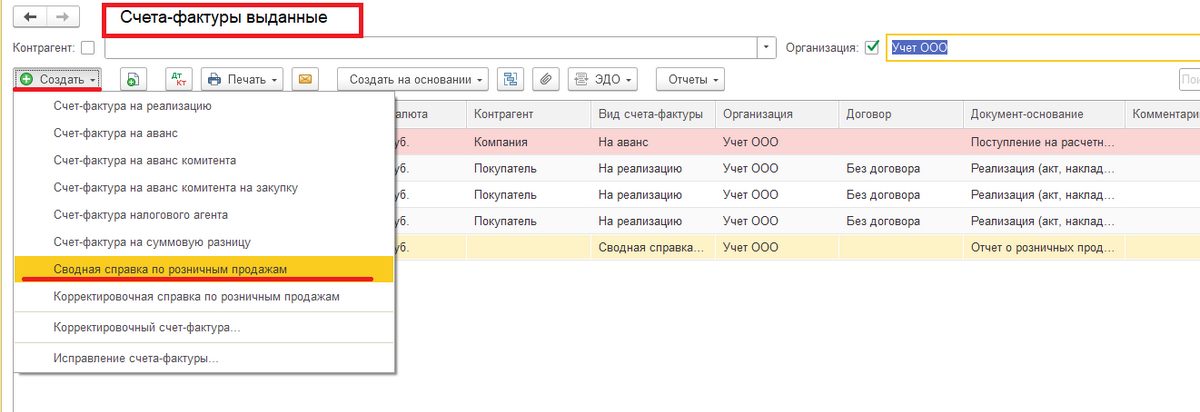
Task: Uncheck the Организация filter checkbox
Action: click(x=872, y=47)
